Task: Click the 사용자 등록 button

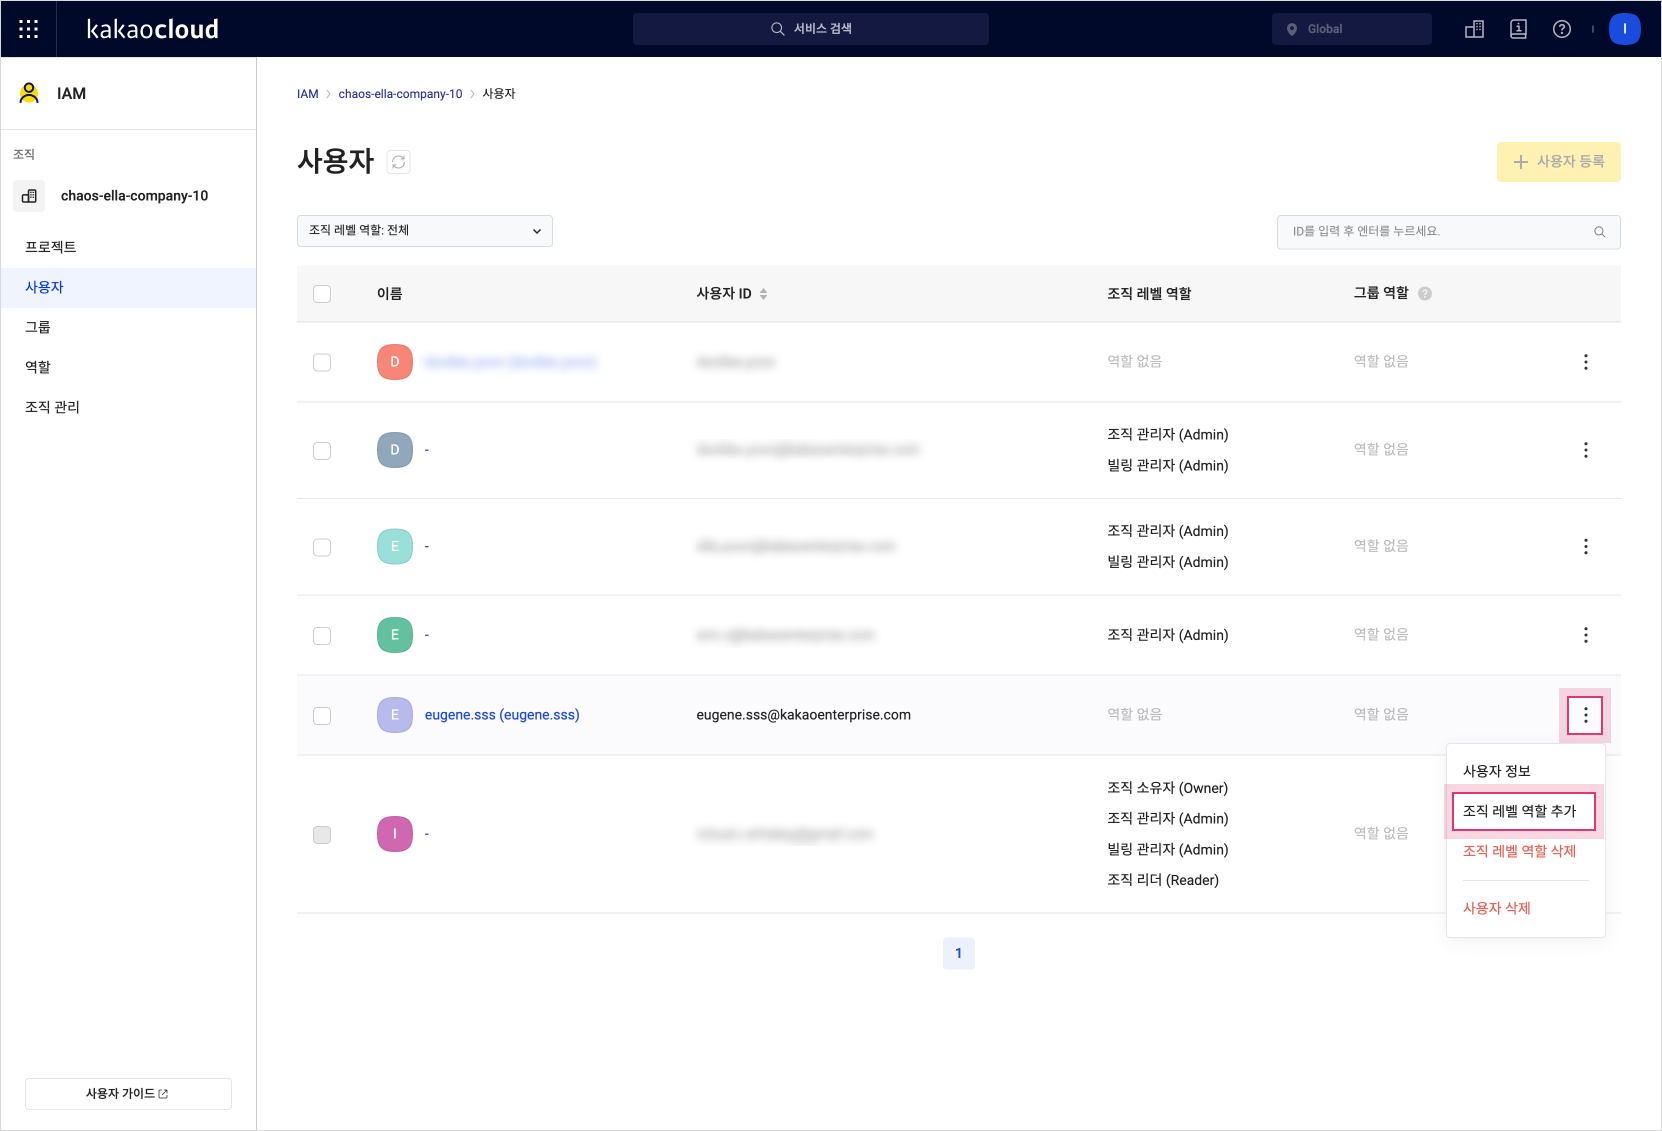Action: (1559, 162)
